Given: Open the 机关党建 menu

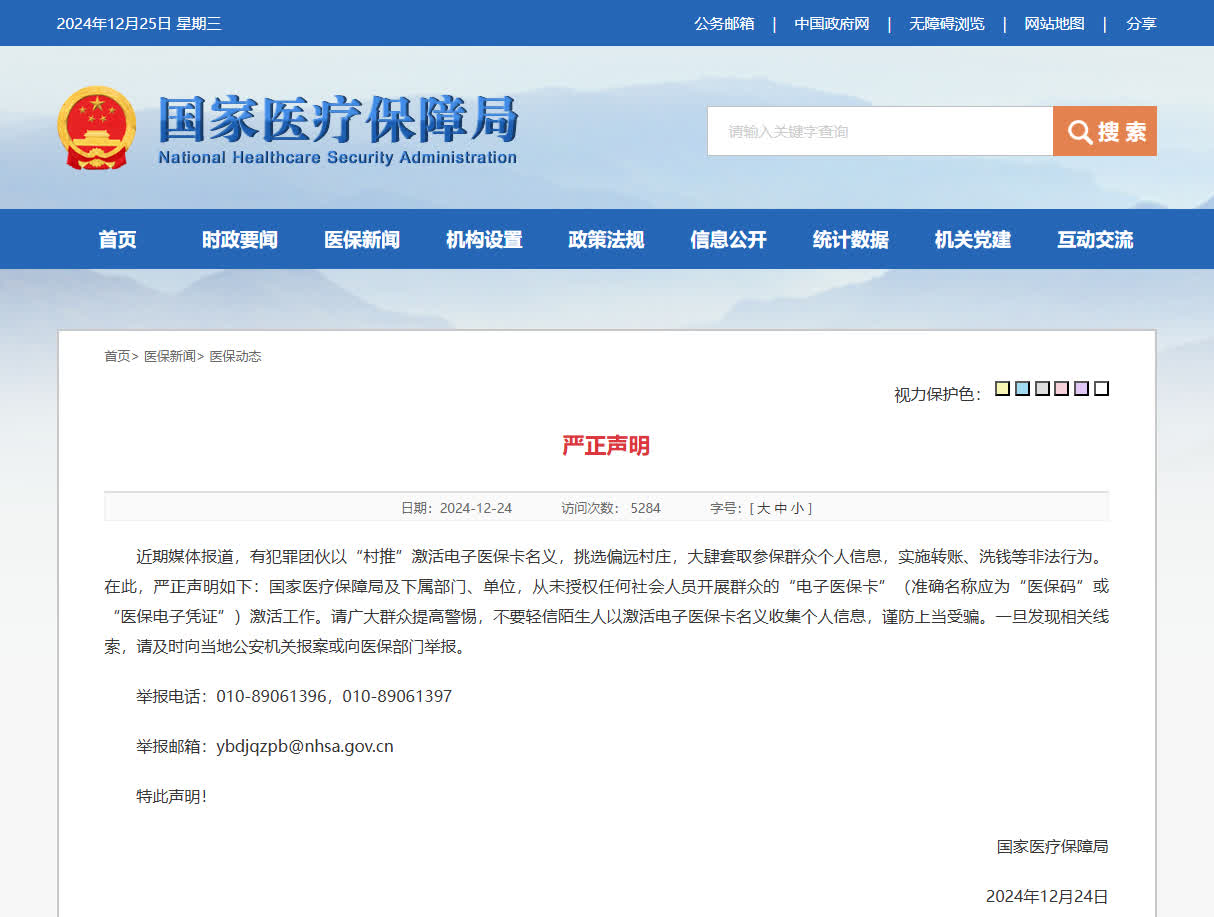Looking at the screenshot, I should [972, 240].
